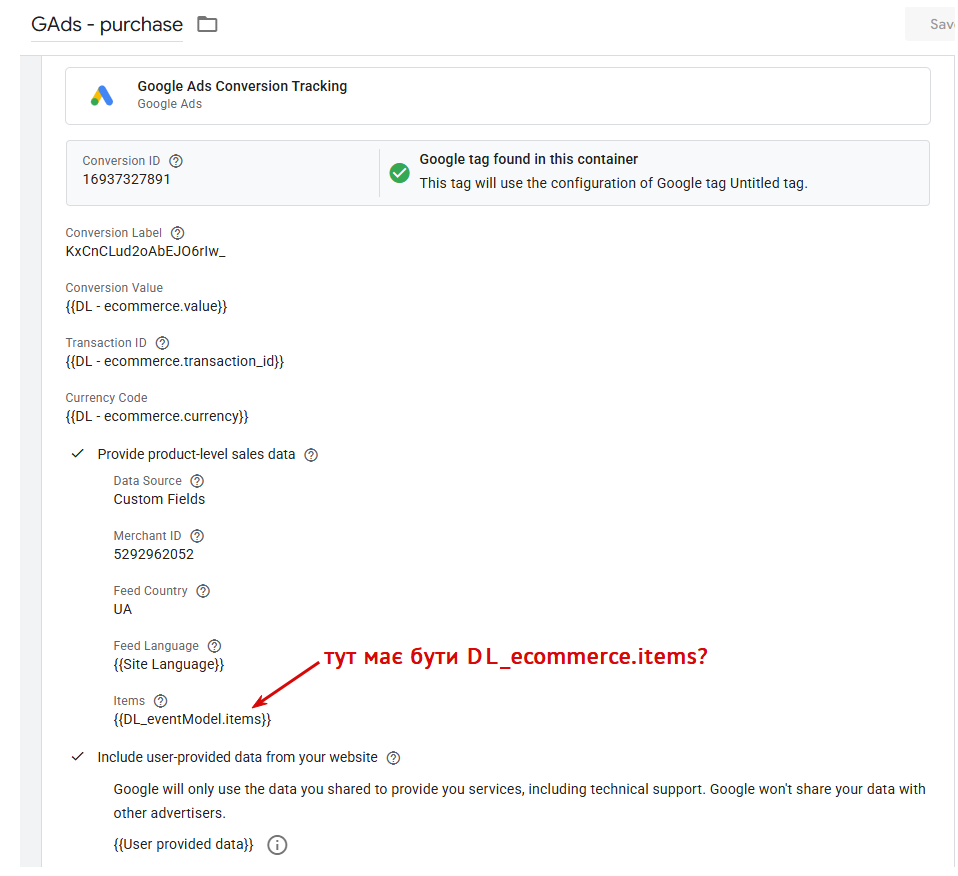Click {{User provided data}} variable

tap(183, 845)
